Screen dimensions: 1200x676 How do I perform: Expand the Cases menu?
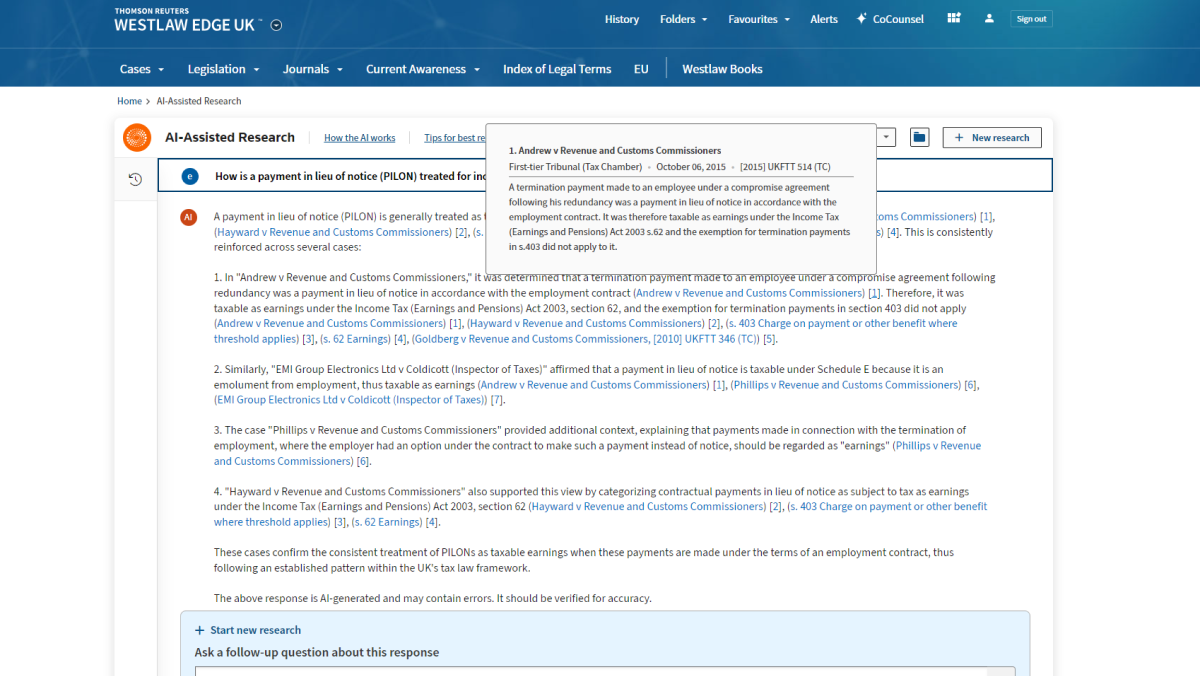tap(141, 69)
